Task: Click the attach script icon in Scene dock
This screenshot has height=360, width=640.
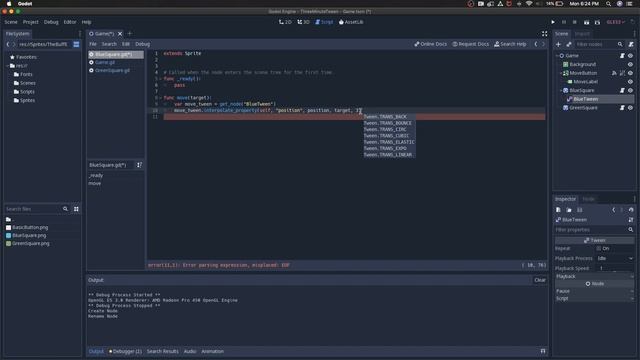Action: click(631, 44)
